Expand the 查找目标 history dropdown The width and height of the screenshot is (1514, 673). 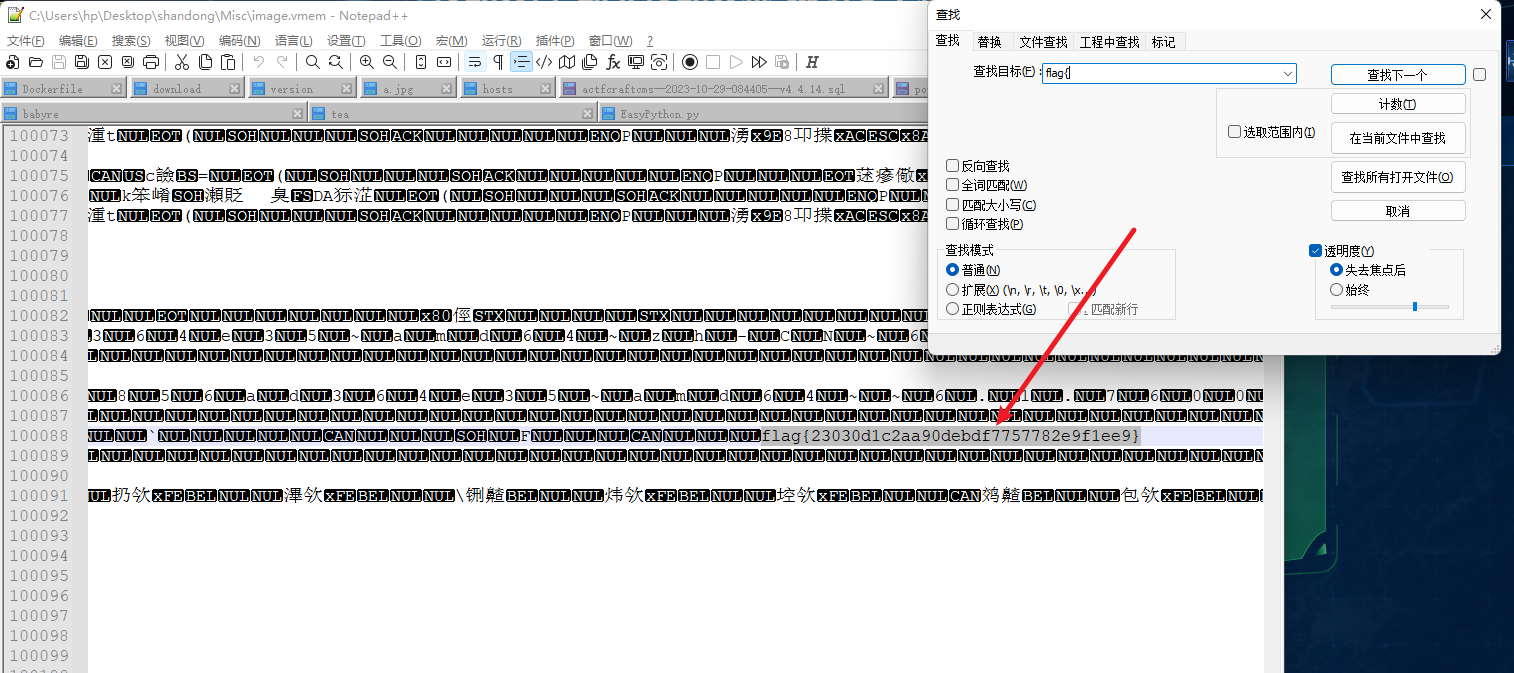click(x=1287, y=73)
